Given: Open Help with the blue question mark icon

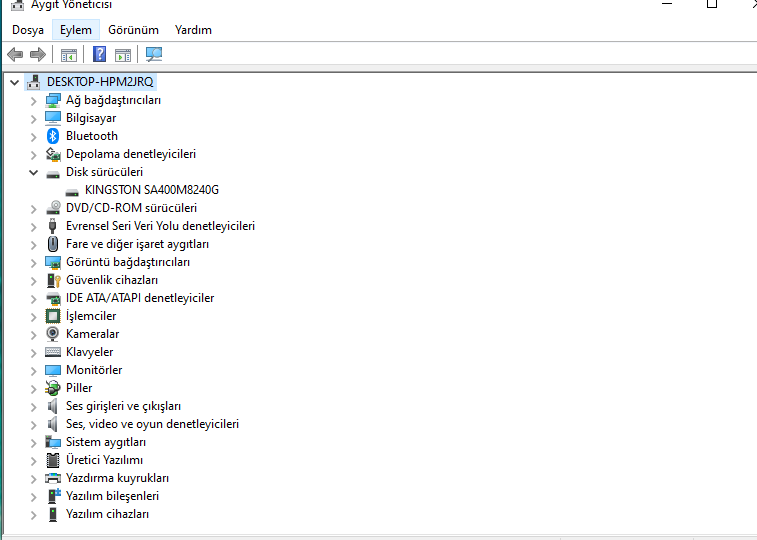Looking at the screenshot, I should pos(99,54).
